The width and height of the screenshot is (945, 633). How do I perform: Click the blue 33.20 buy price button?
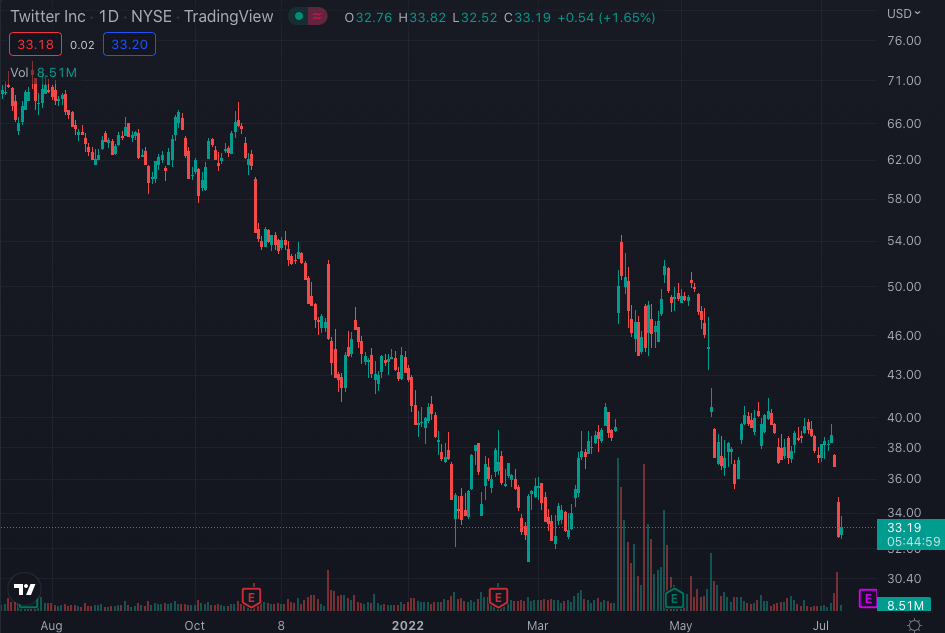[129, 44]
